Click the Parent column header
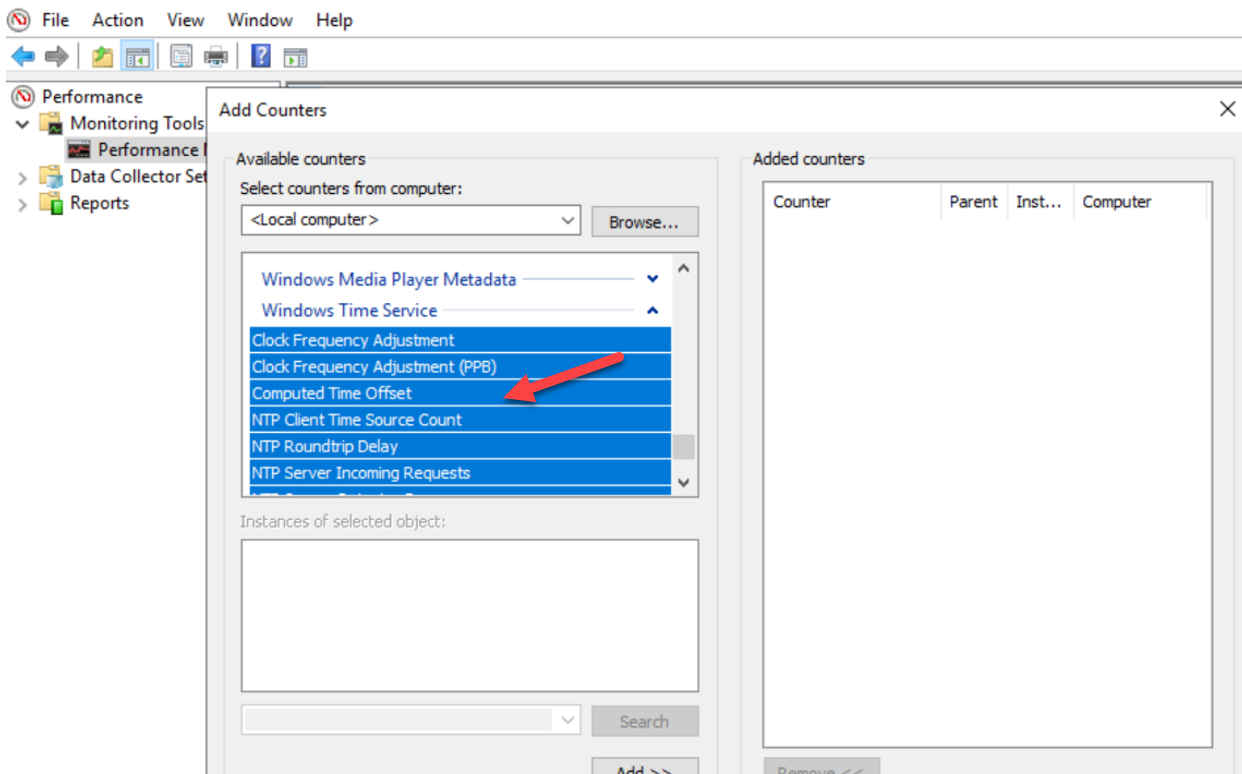1242x774 pixels. (x=973, y=202)
